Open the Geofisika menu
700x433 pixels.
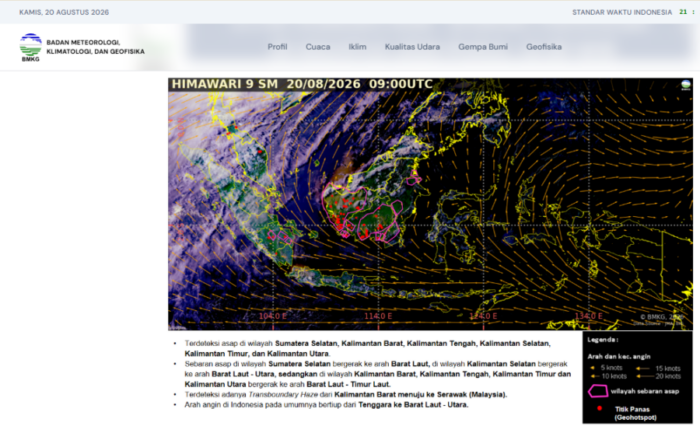click(544, 47)
